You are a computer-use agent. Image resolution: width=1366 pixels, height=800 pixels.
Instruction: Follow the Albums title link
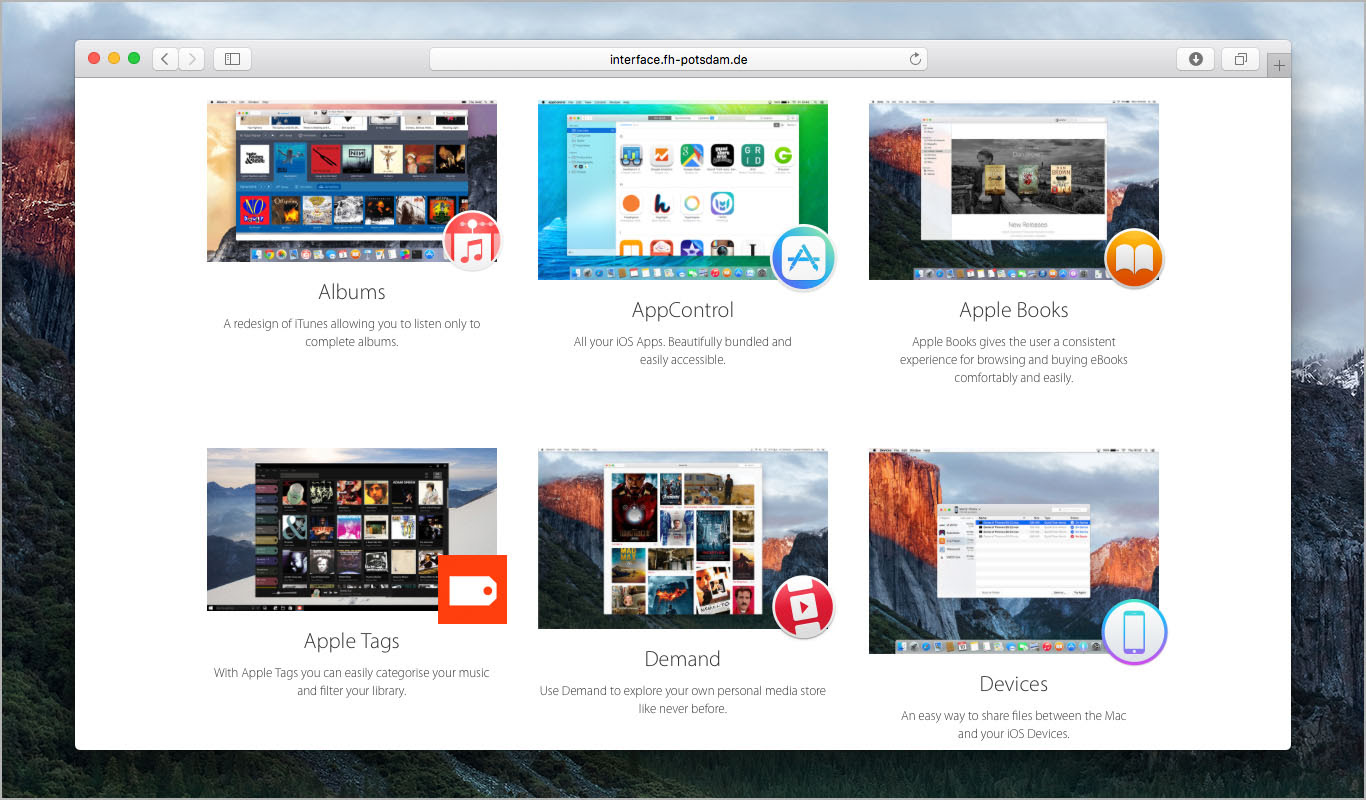click(x=352, y=292)
